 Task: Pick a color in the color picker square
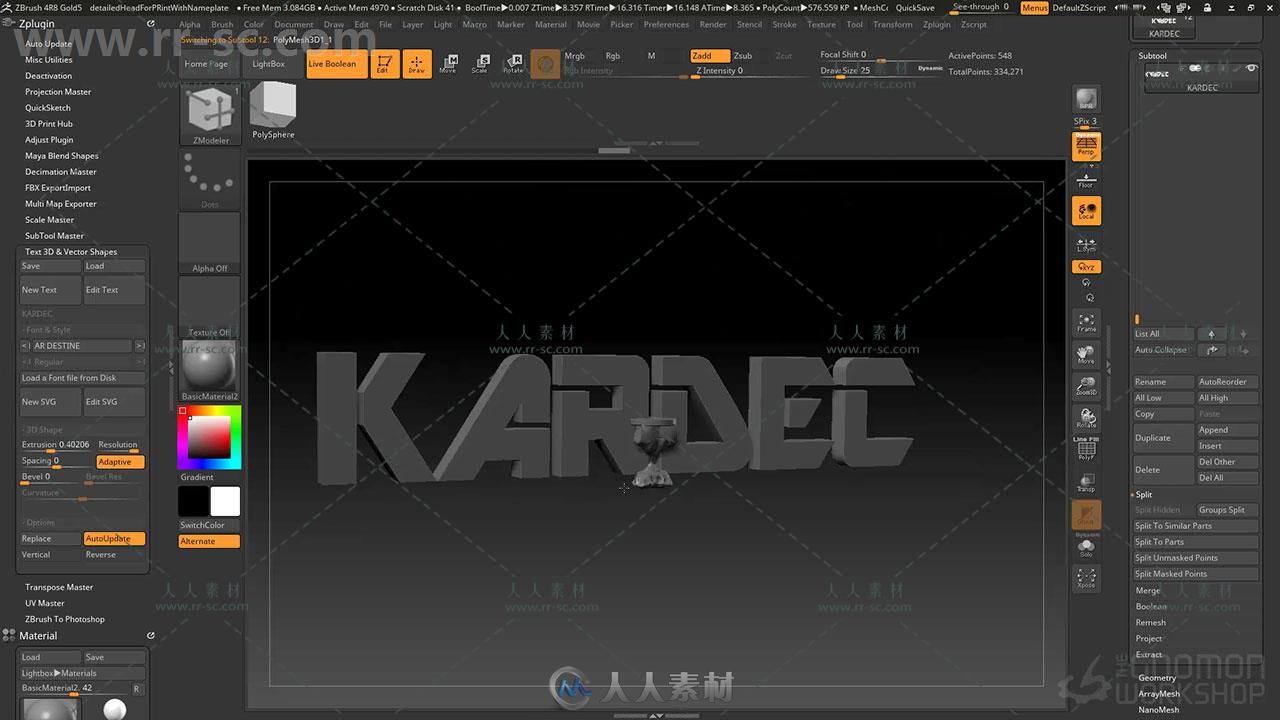coord(210,436)
